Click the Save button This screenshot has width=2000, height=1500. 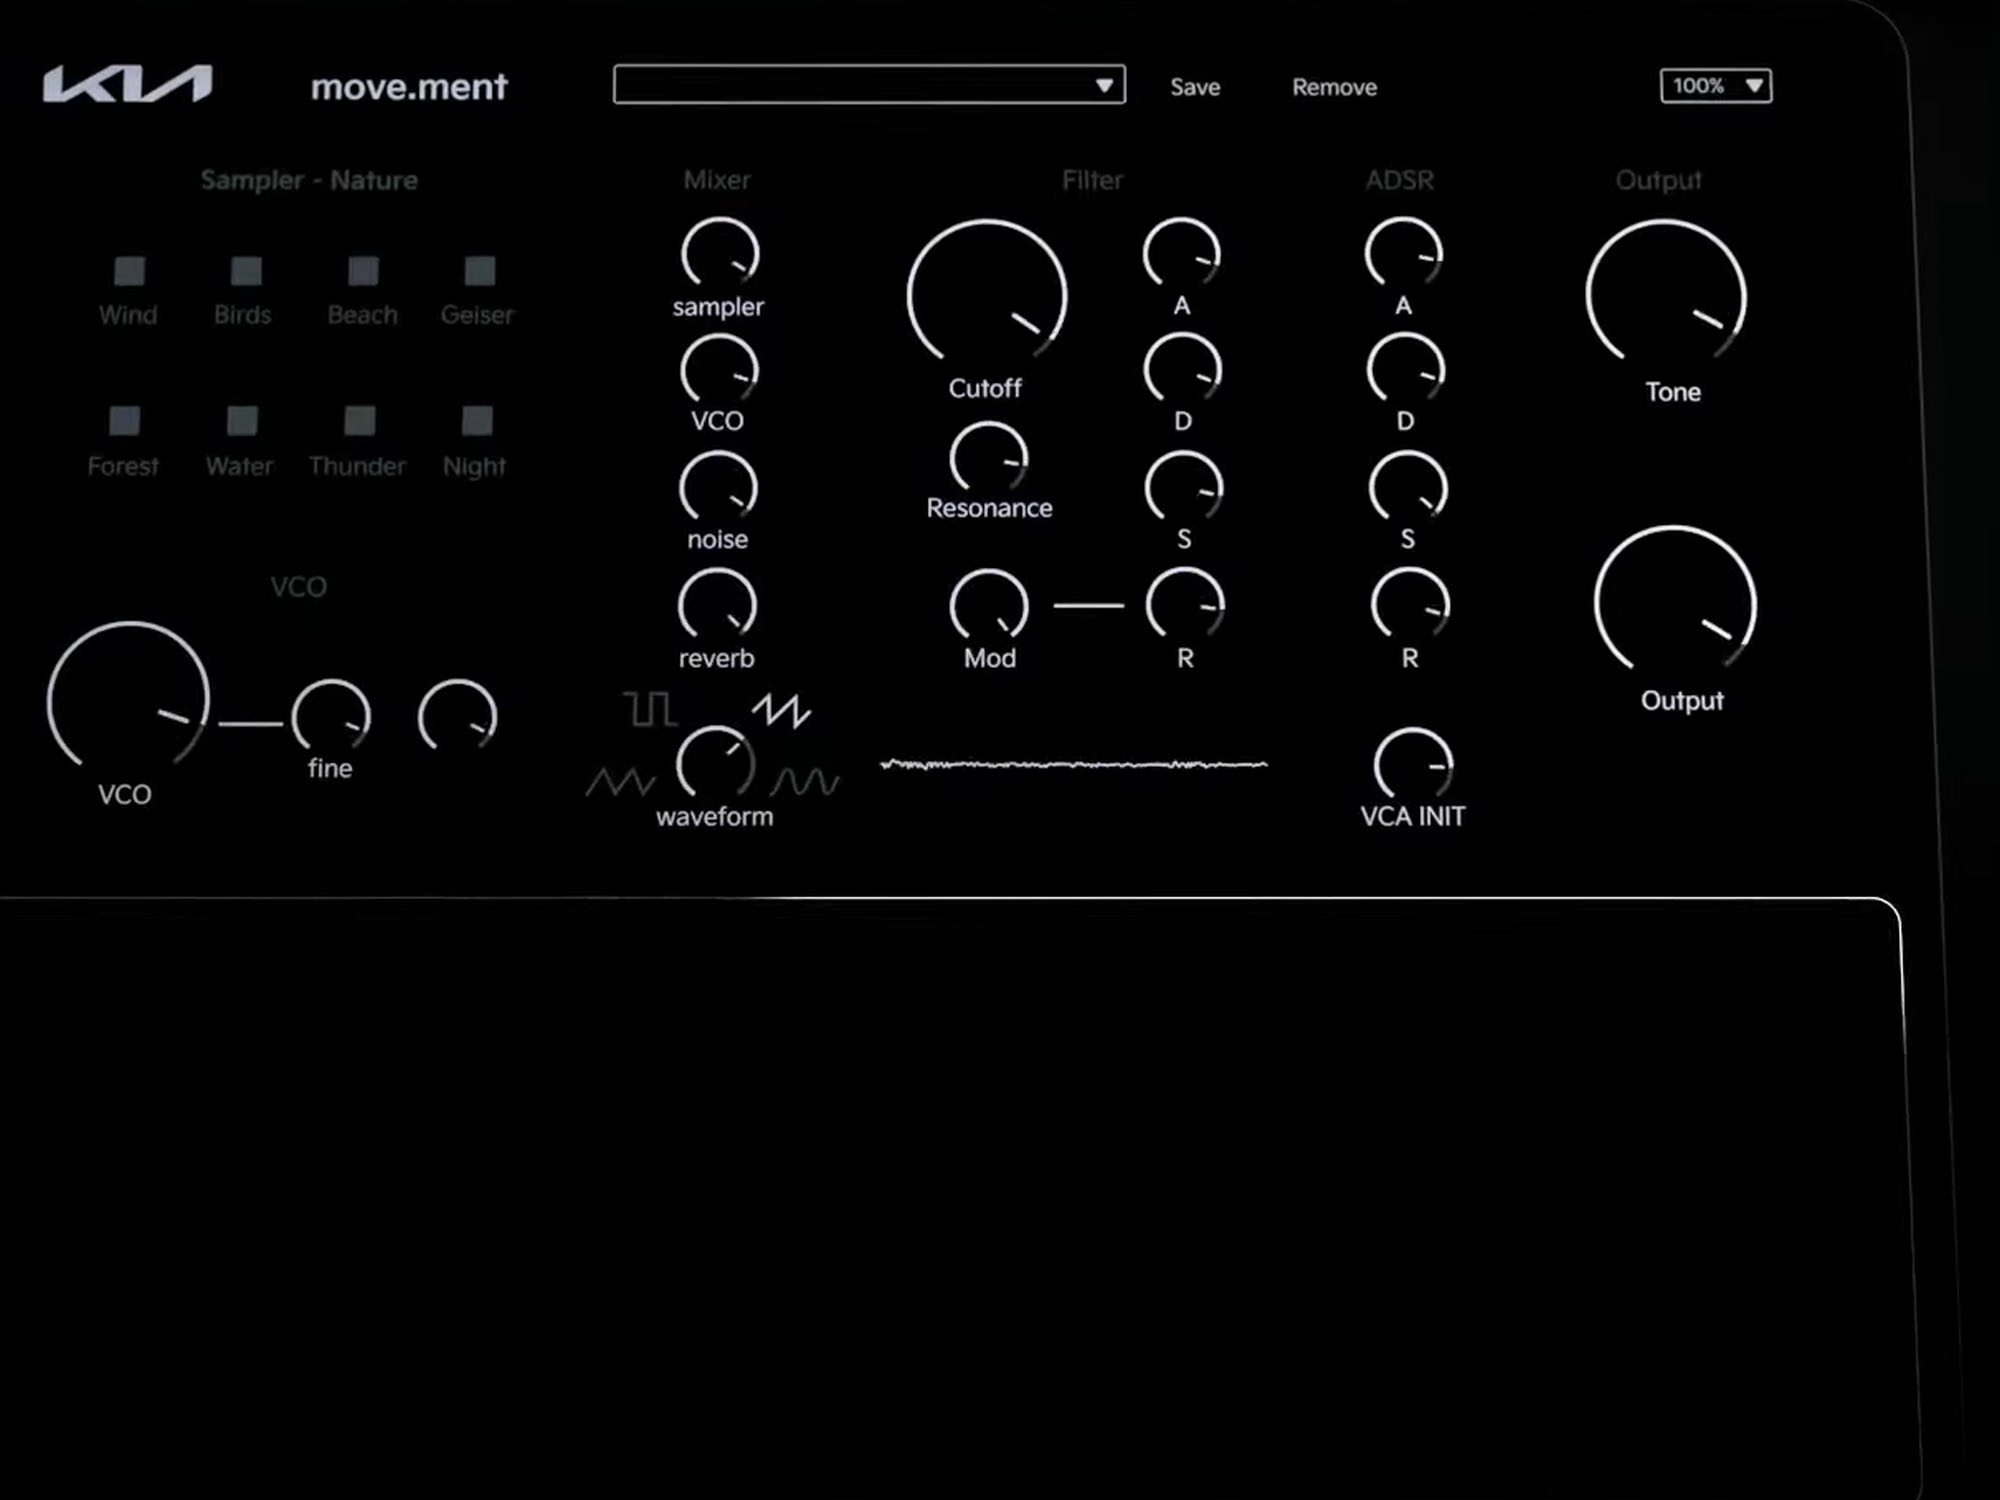pyautogui.click(x=1194, y=87)
